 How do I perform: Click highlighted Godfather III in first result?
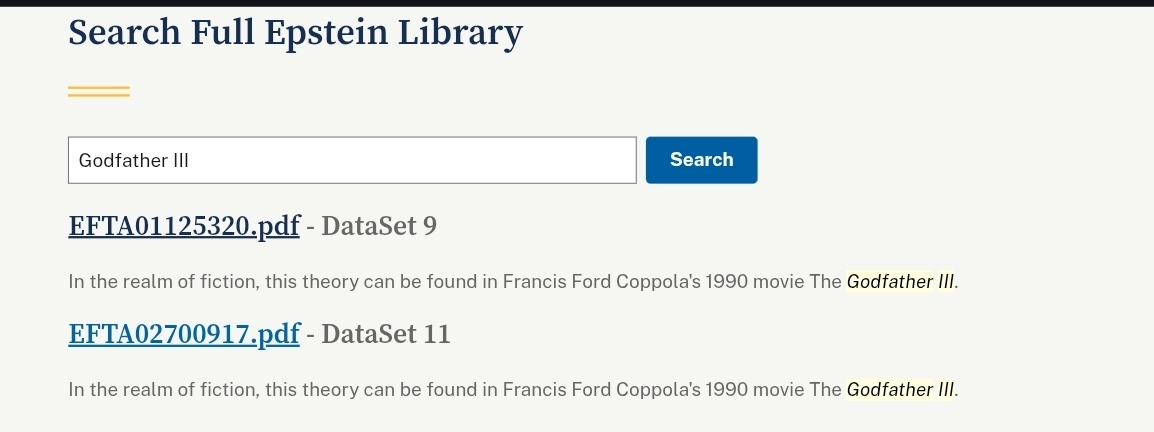click(x=901, y=281)
